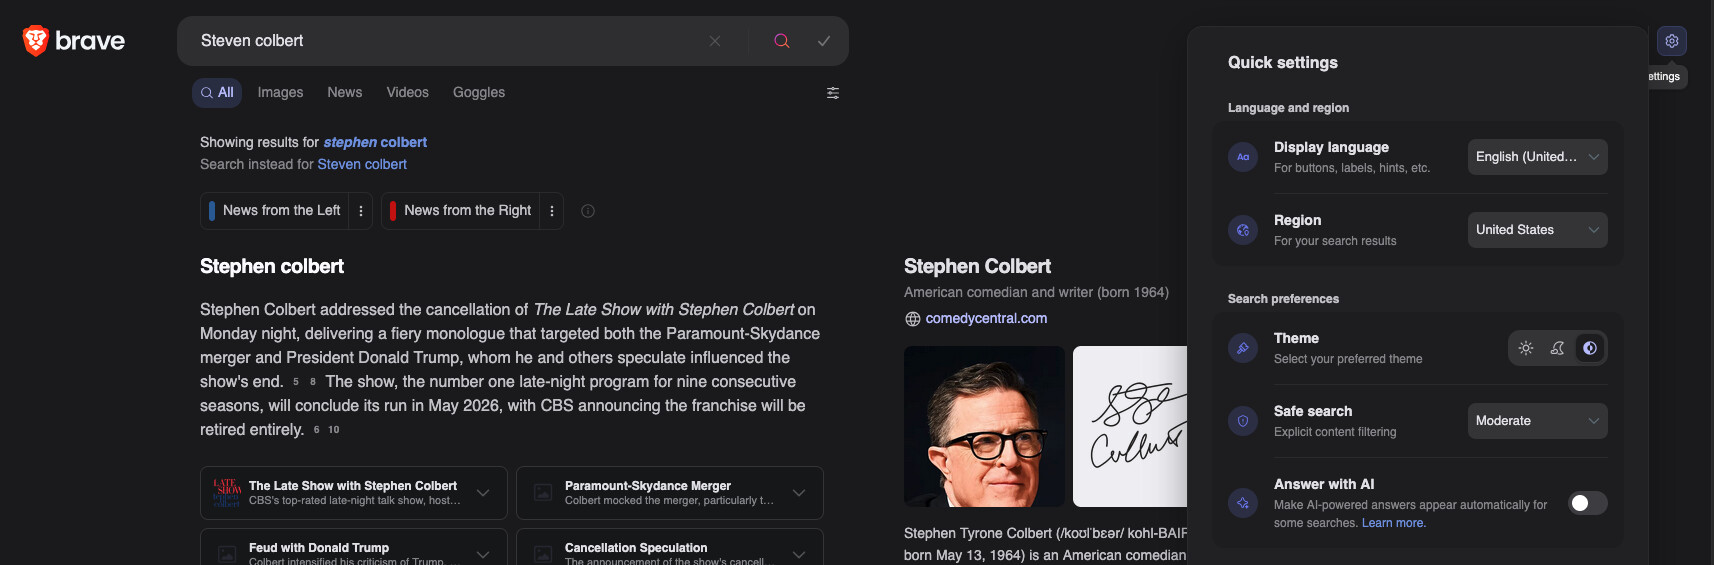The image size is (1714, 565).
Task: Open options menu for News from the Right
Action: (x=552, y=211)
